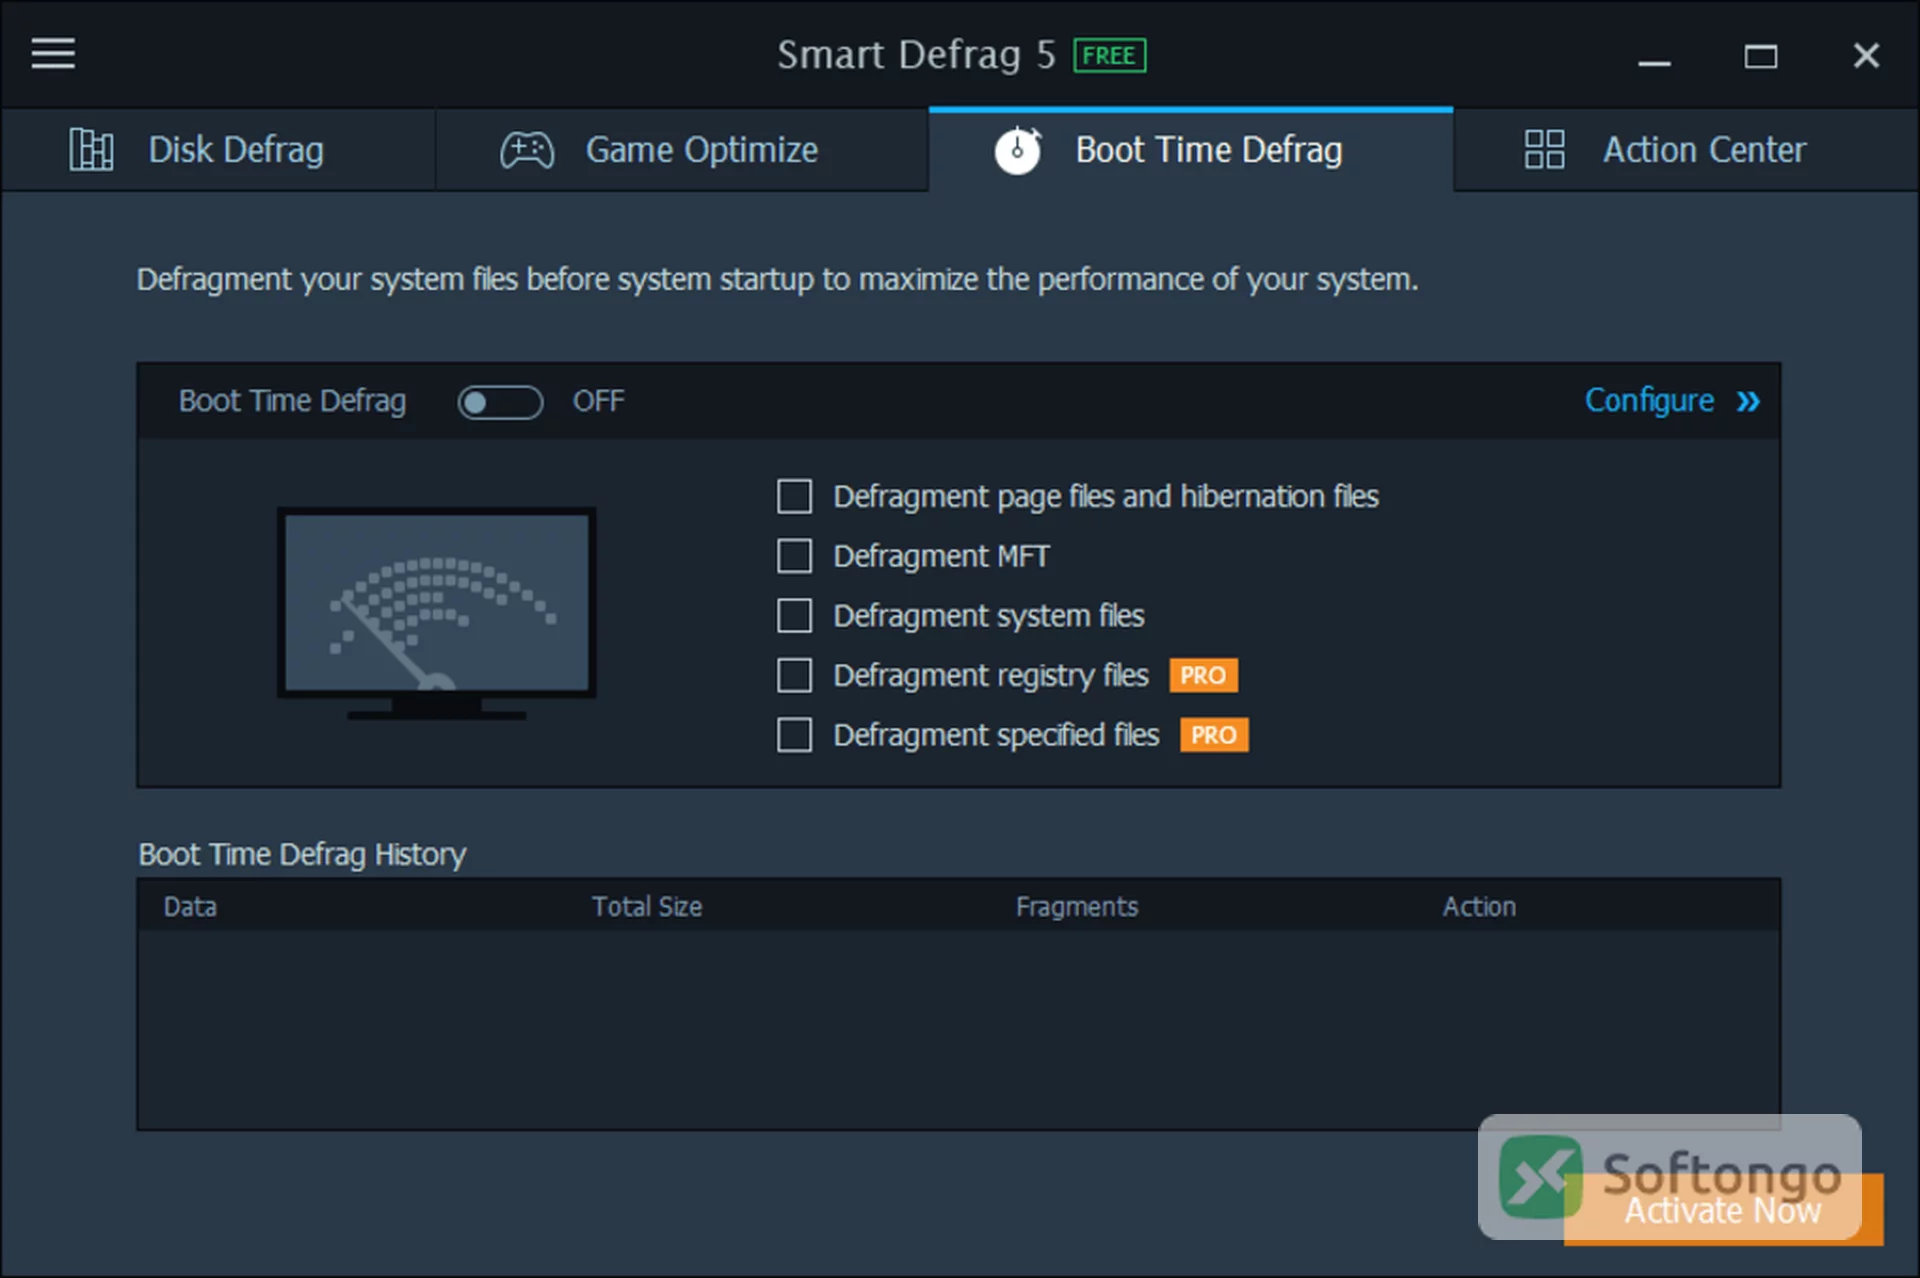
Task: Click the Game Optimize gamepad icon
Action: [x=527, y=150]
